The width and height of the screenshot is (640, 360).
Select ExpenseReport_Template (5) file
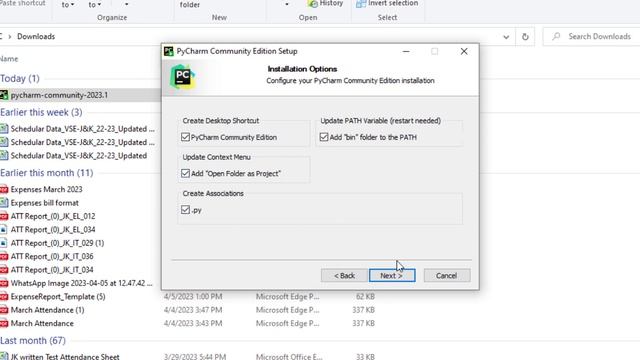pyautogui.click(x=58, y=297)
